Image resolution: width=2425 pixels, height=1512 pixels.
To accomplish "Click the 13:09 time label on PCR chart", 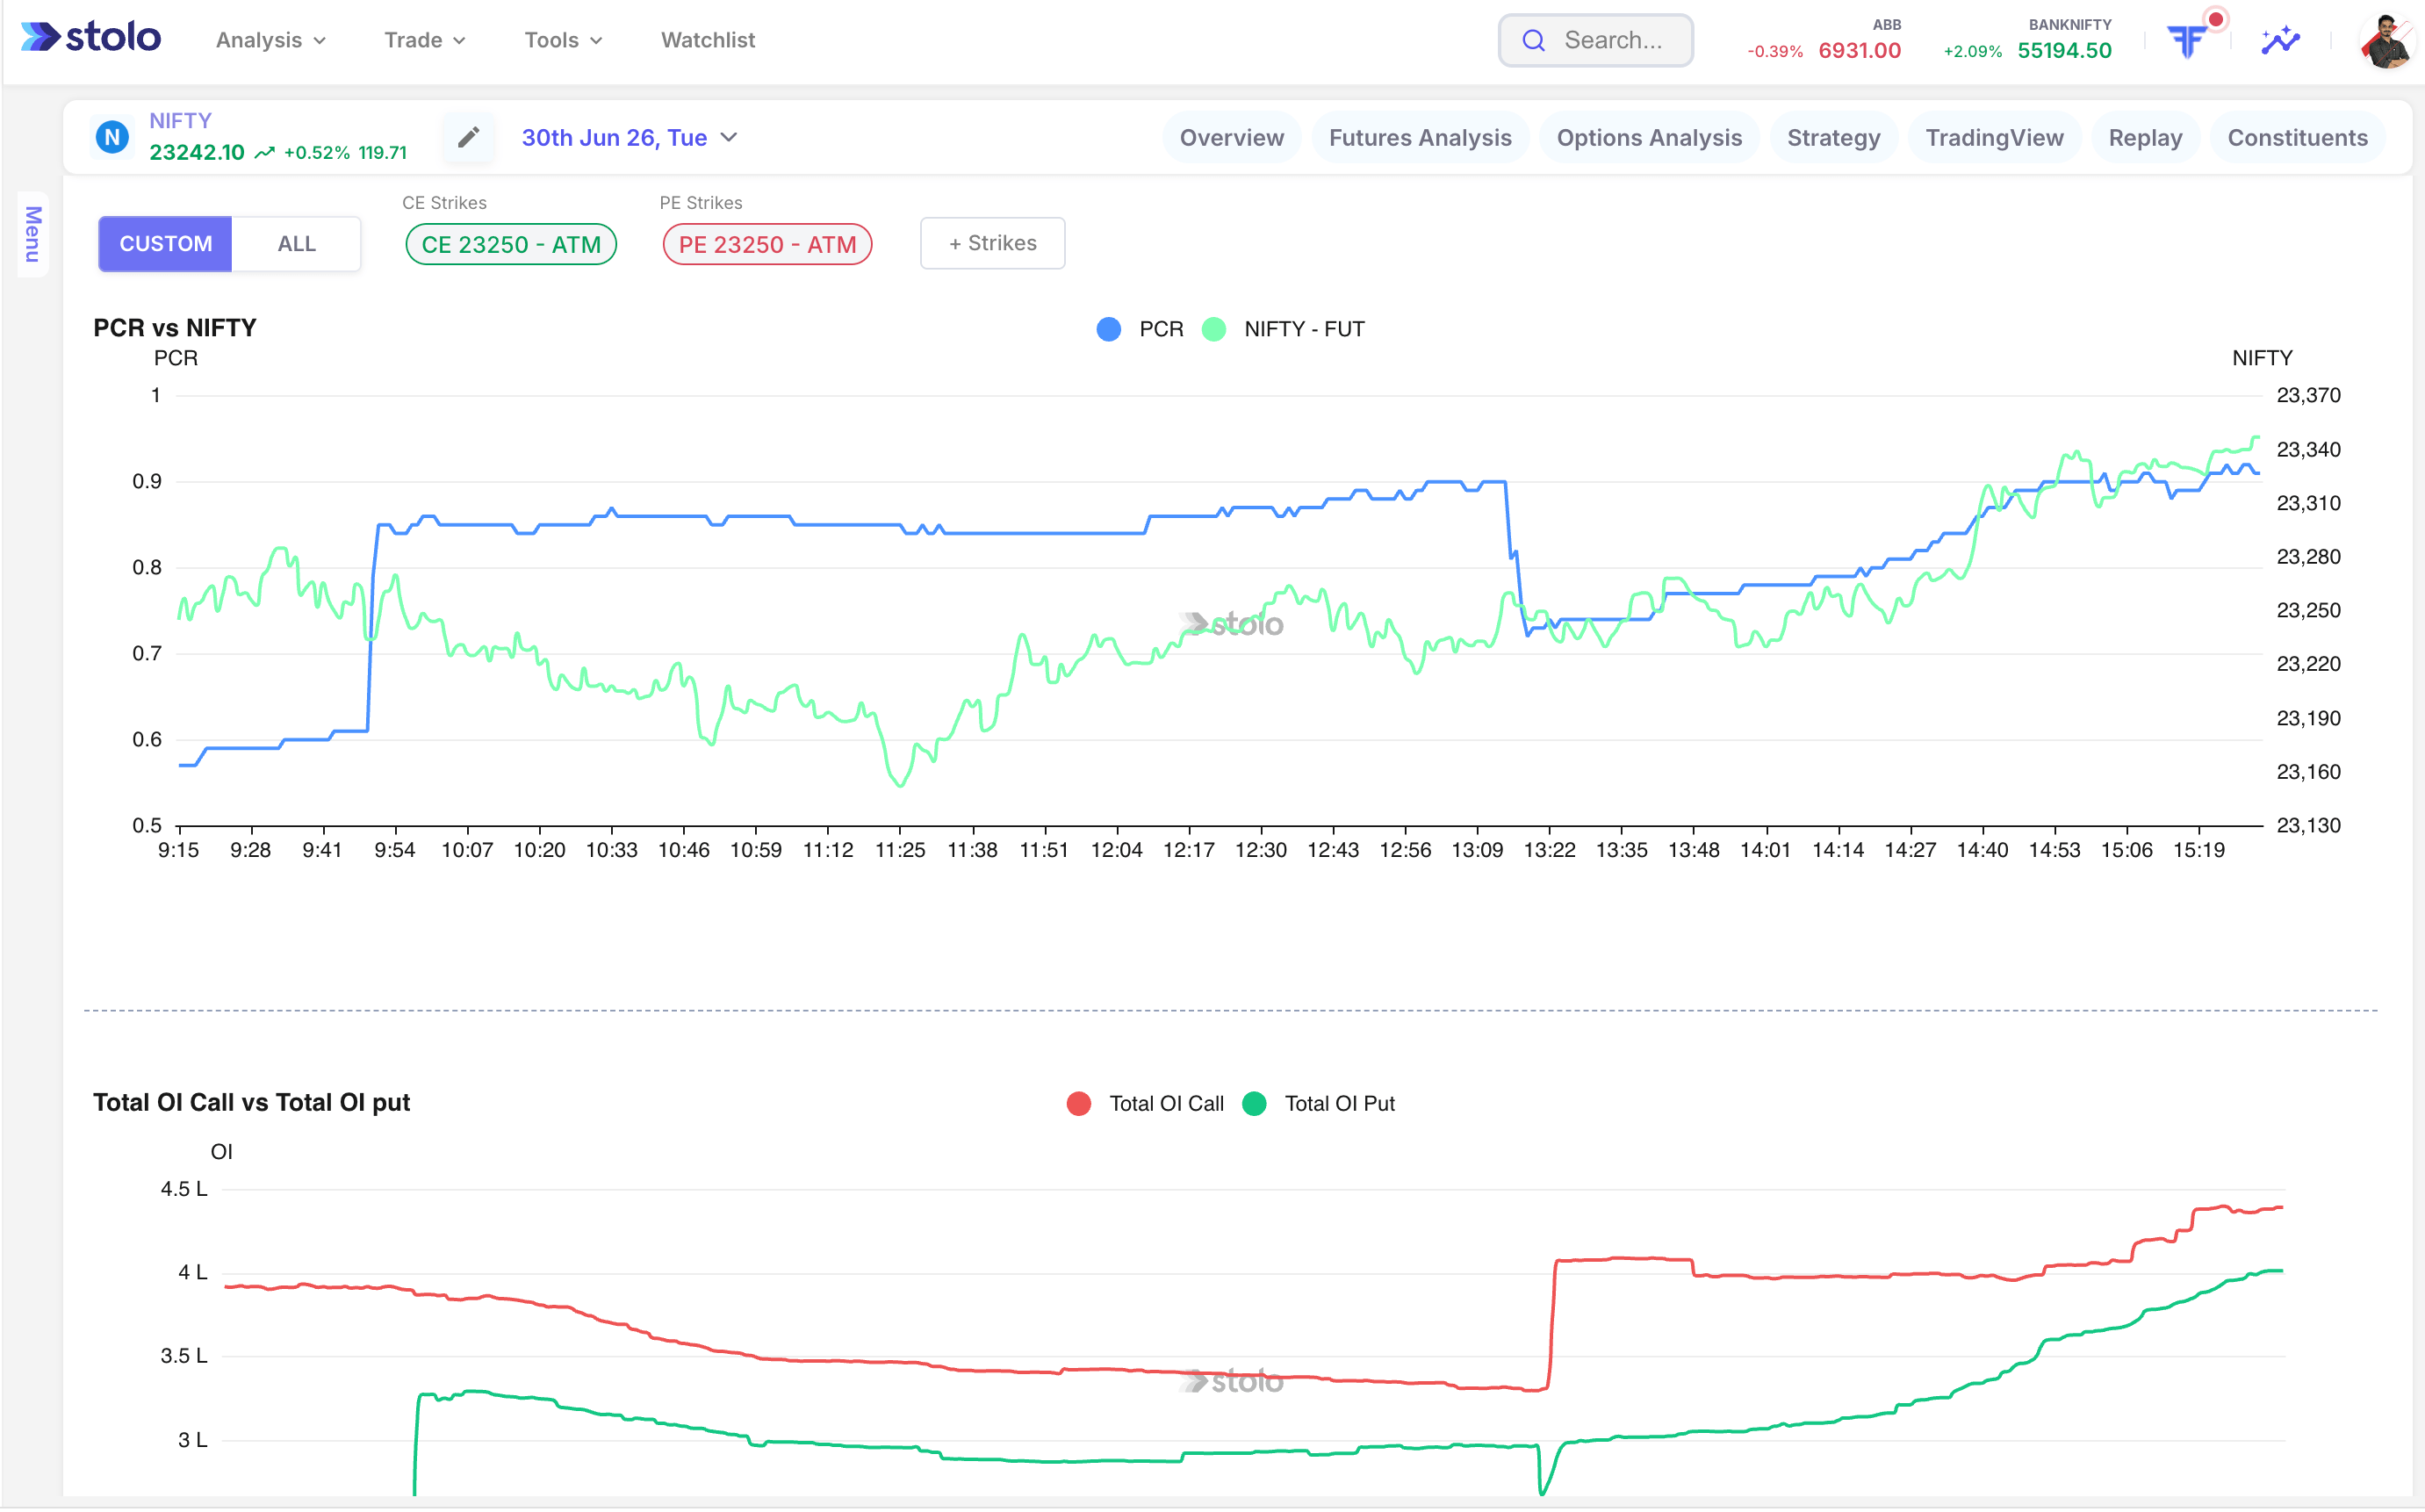I will pyautogui.click(x=1477, y=850).
